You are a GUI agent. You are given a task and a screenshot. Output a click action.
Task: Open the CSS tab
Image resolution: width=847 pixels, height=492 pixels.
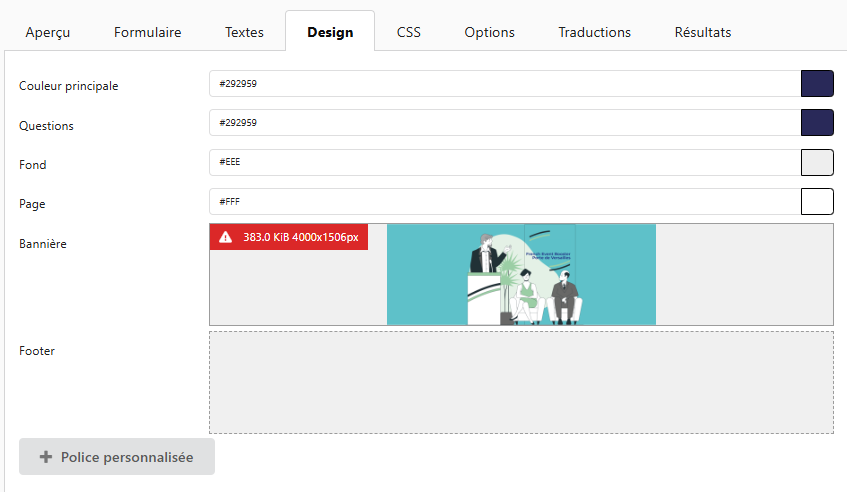pos(408,32)
